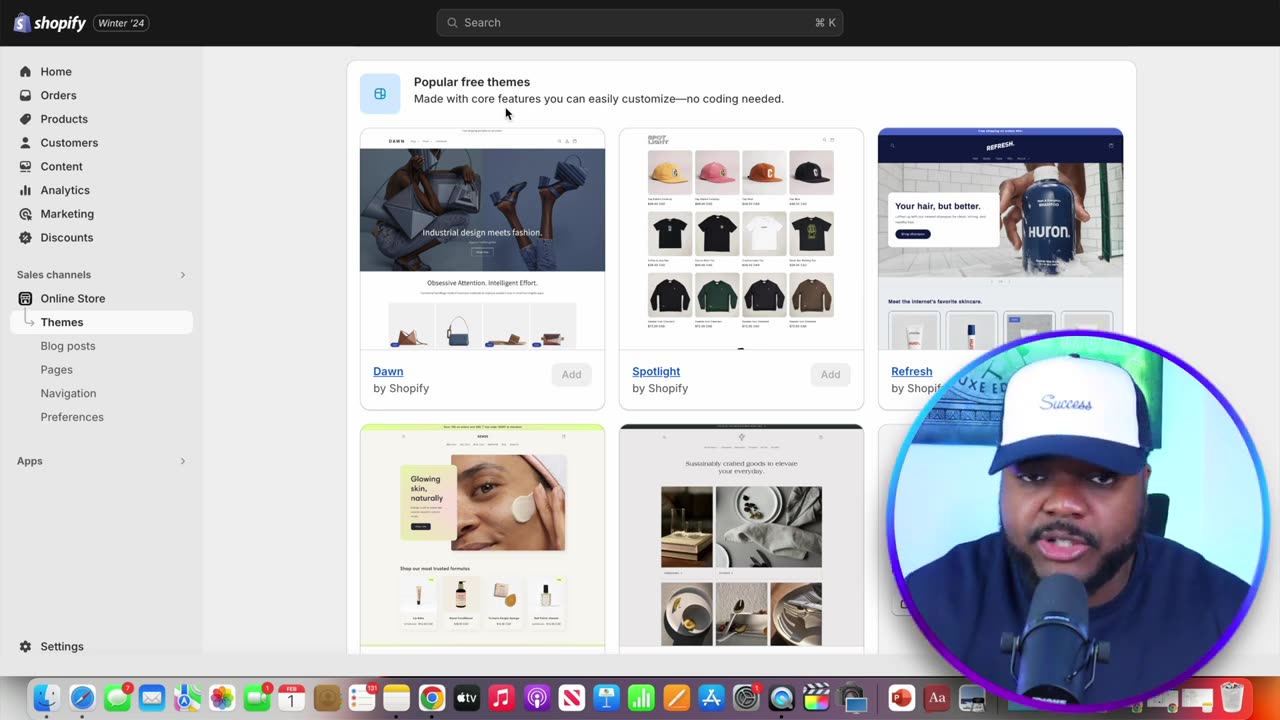Open Google Chrome in dock
This screenshot has width=1280, height=720.
(x=432, y=697)
